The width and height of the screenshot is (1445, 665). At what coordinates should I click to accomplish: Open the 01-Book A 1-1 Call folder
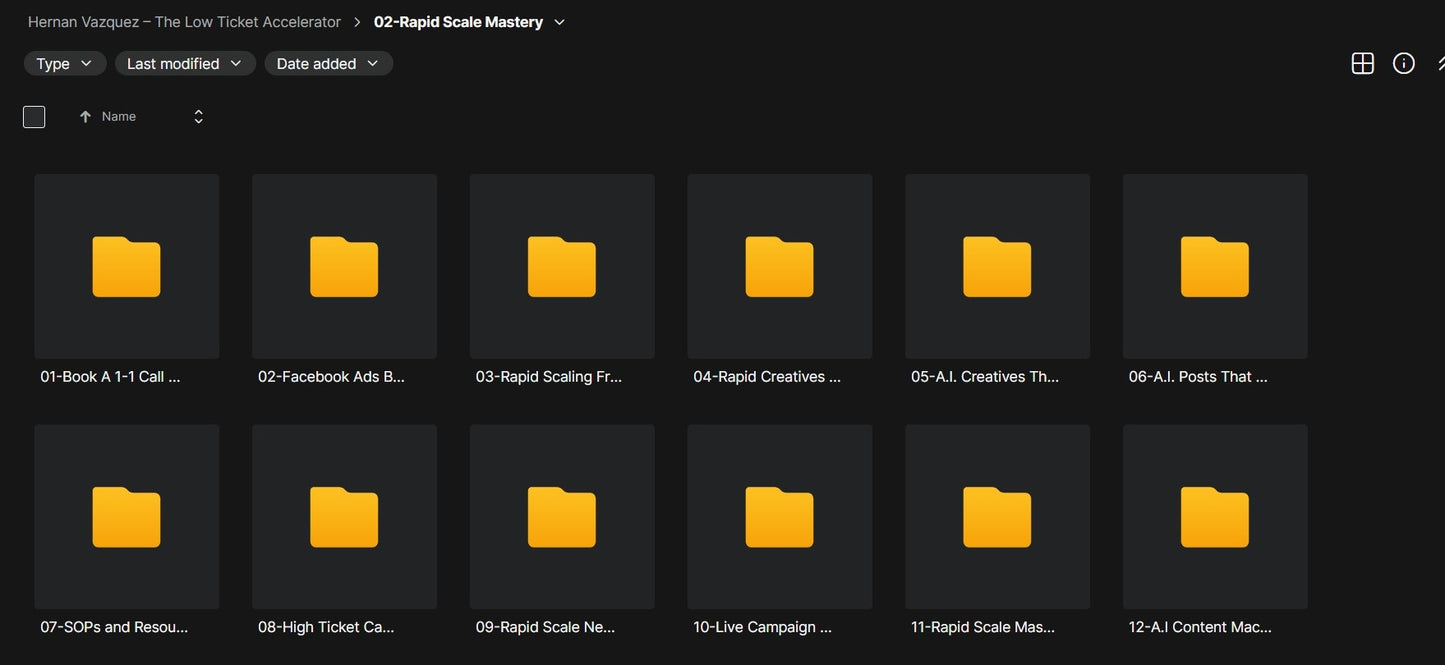pyautogui.click(x=127, y=266)
